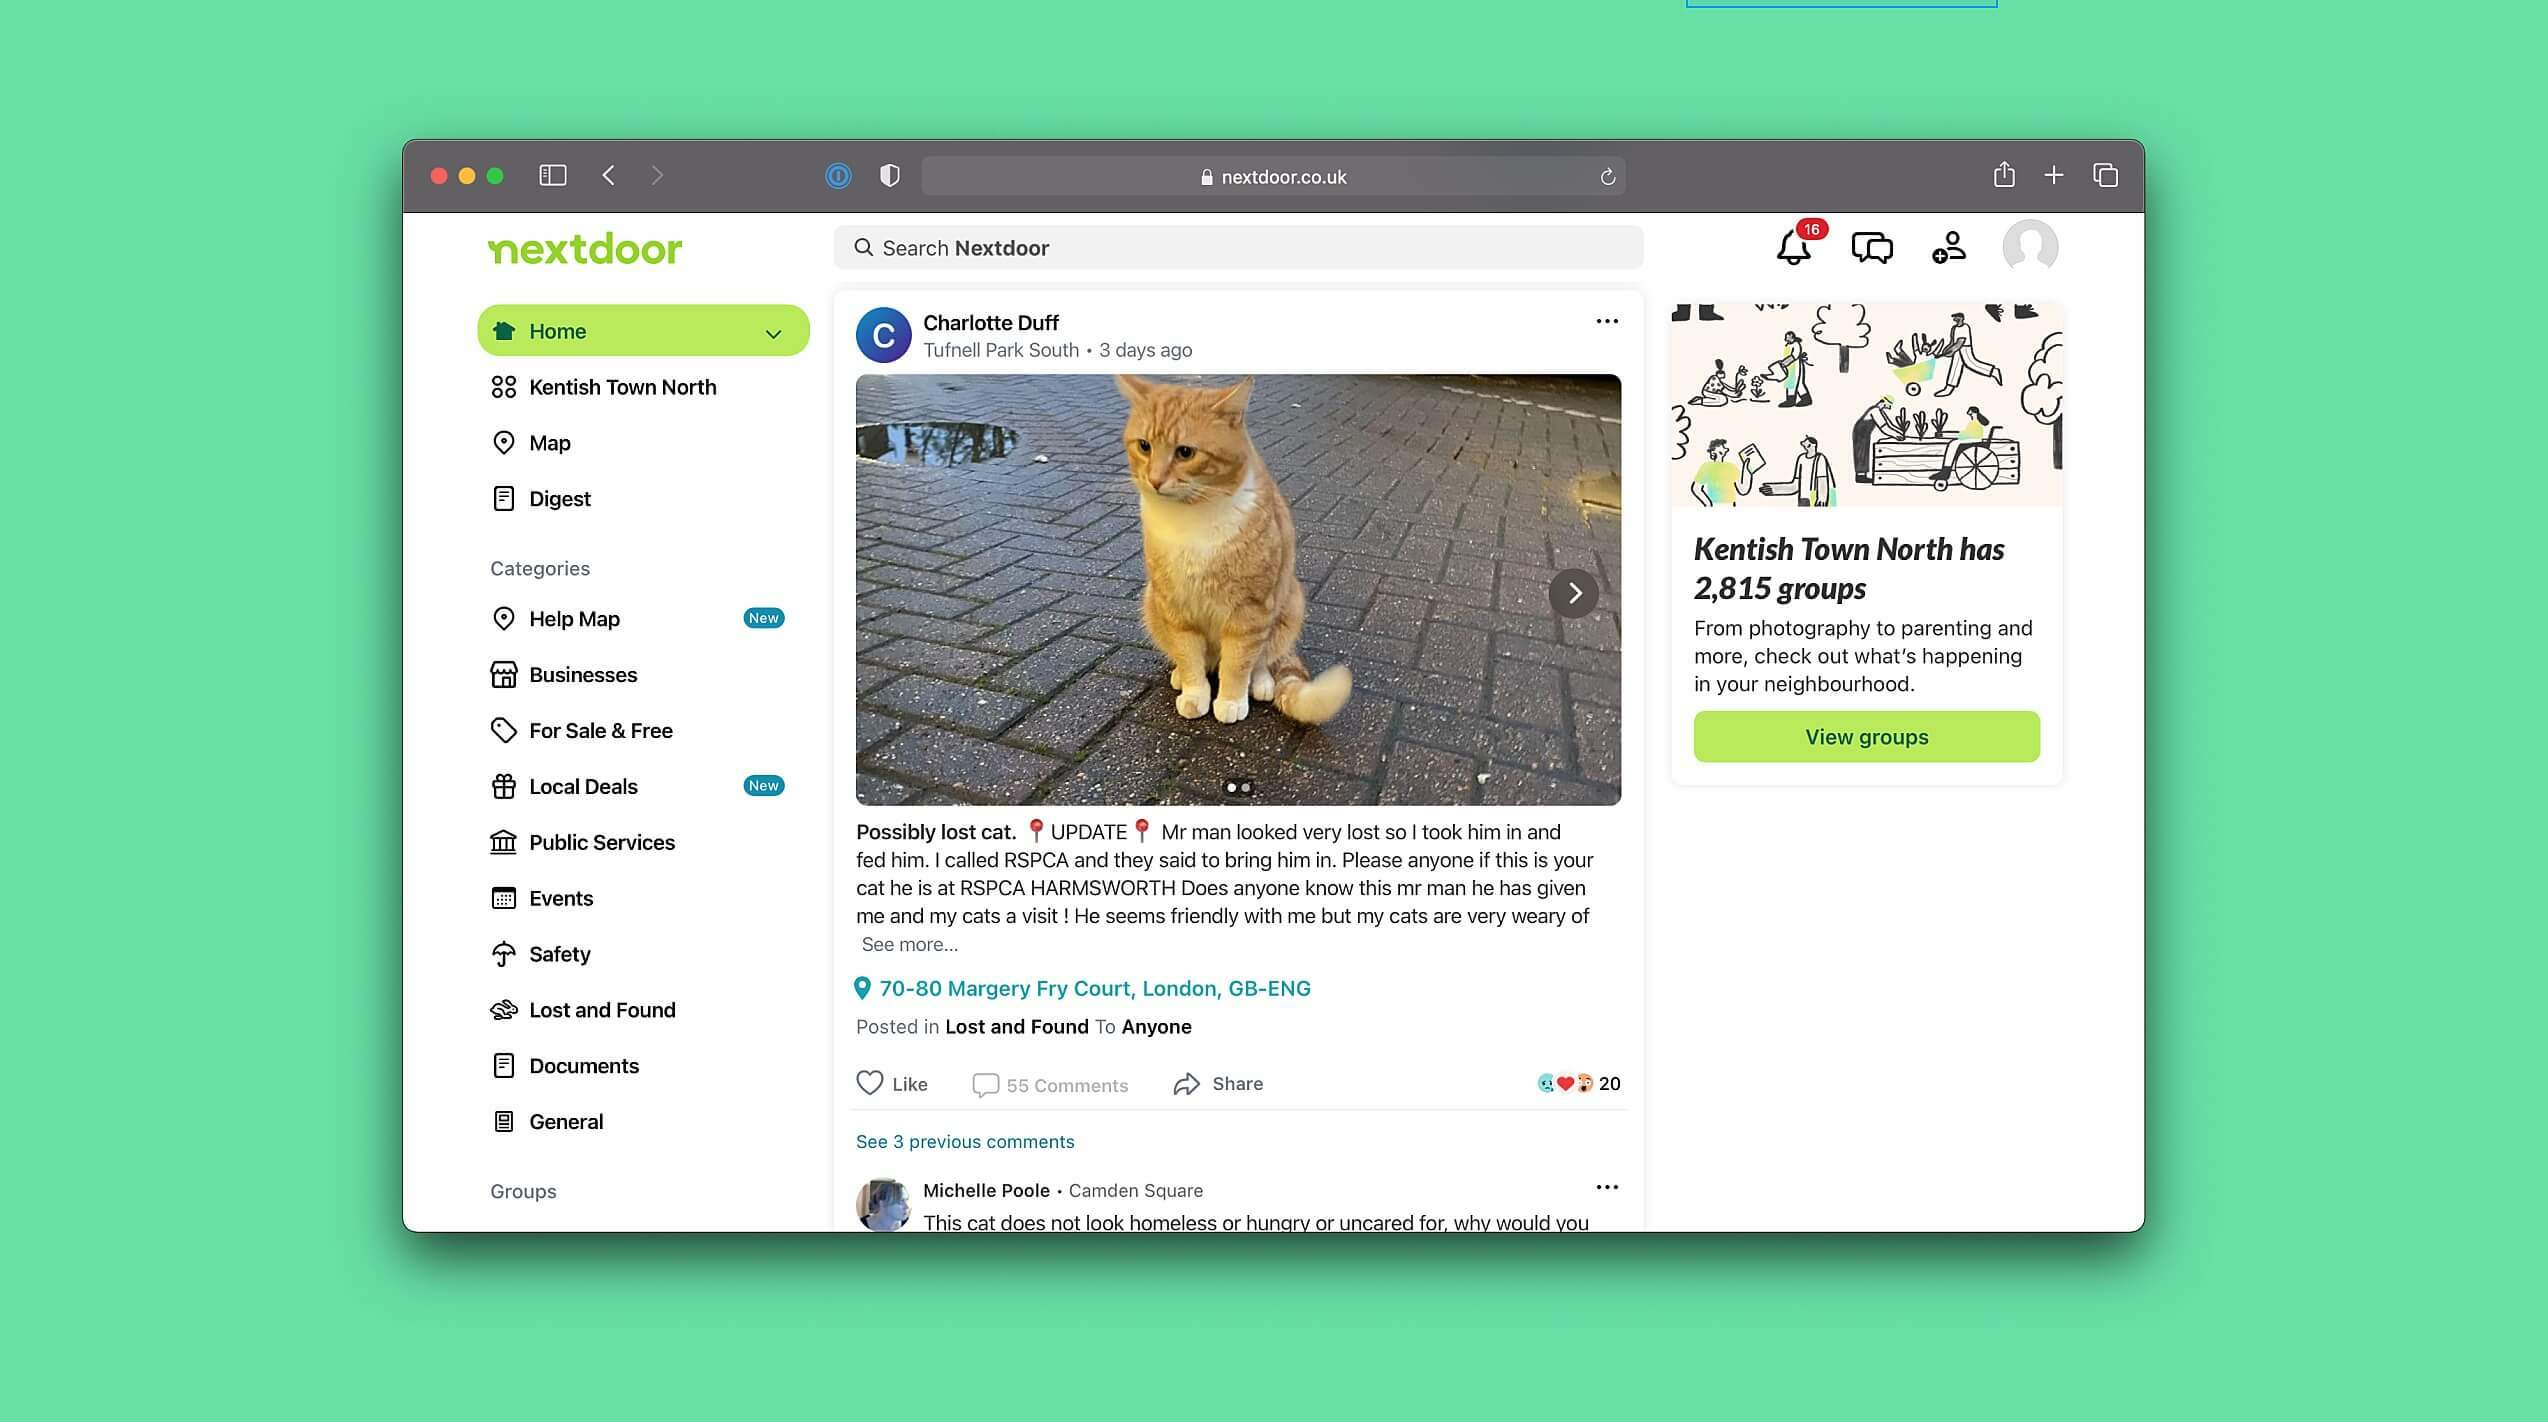This screenshot has width=2548, height=1422.
Task: Click the Tufnell Park South neighbourhood text
Action: tap(1001, 350)
